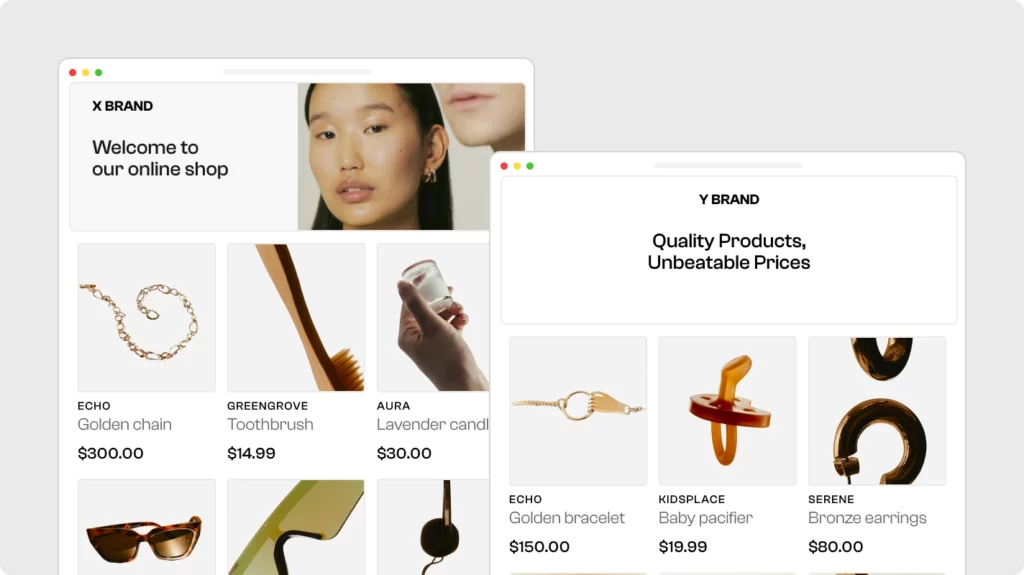This screenshot has width=1024, height=575.
Task: Click the Y BRAND logo text
Action: [729, 199]
